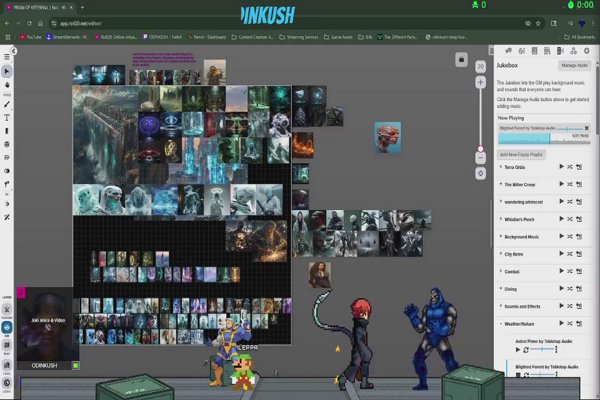Stop the Now Playing Blighted Forest track
The image size is (600, 400).
(586, 128)
